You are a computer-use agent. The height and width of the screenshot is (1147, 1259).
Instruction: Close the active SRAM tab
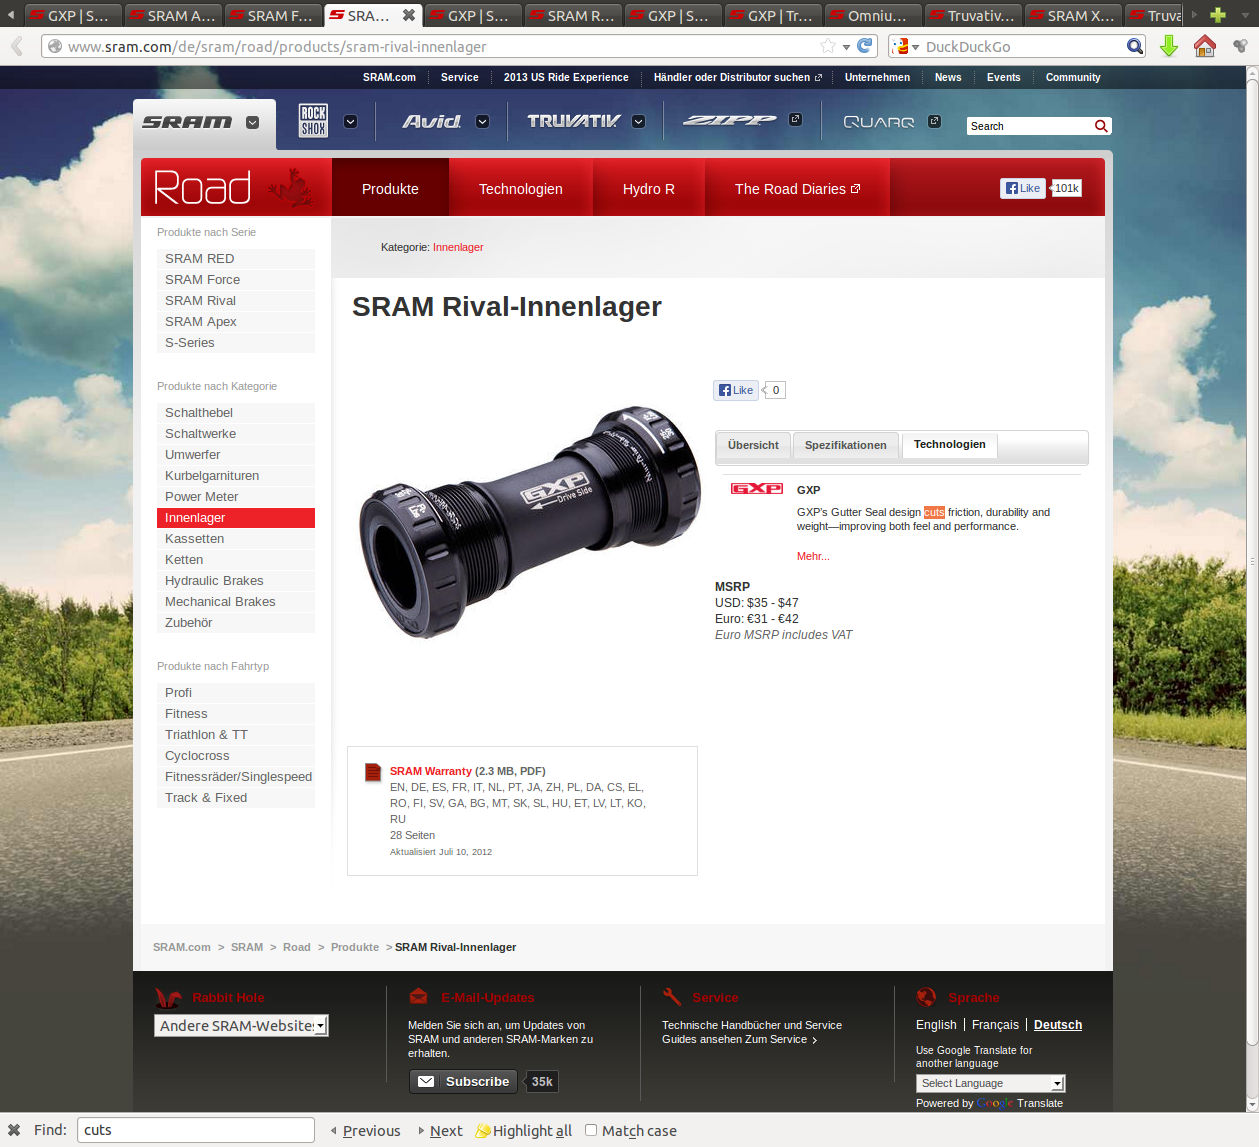[x=409, y=15]
